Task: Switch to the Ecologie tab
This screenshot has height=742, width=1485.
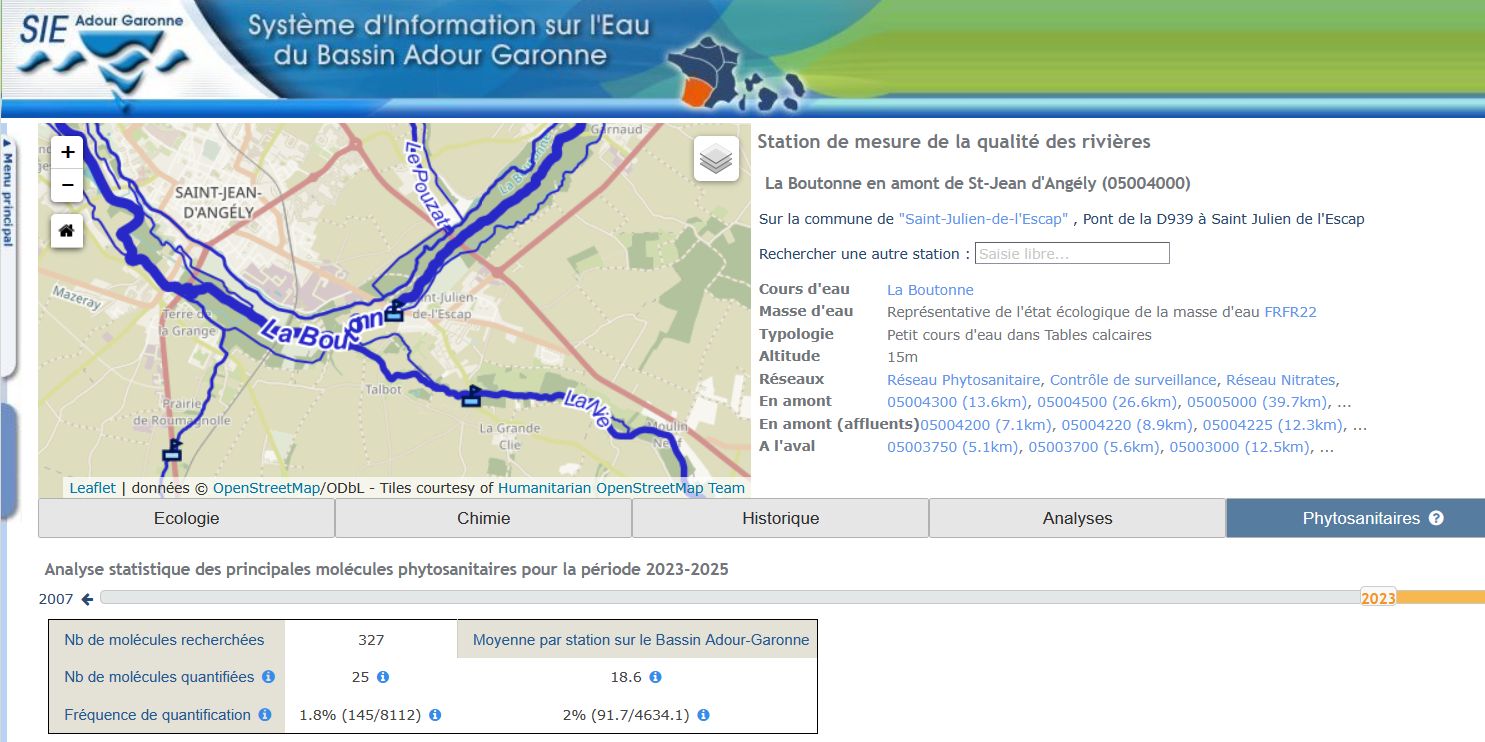Action: tap(186, 518)
